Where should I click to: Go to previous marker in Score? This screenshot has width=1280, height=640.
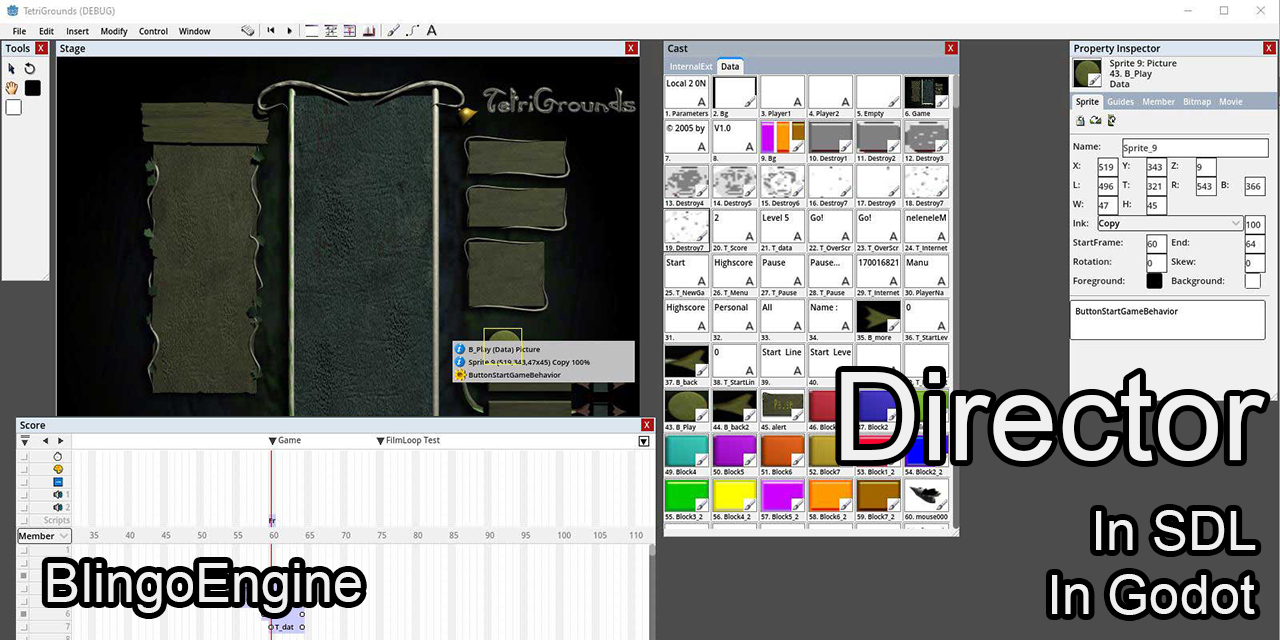45,440
